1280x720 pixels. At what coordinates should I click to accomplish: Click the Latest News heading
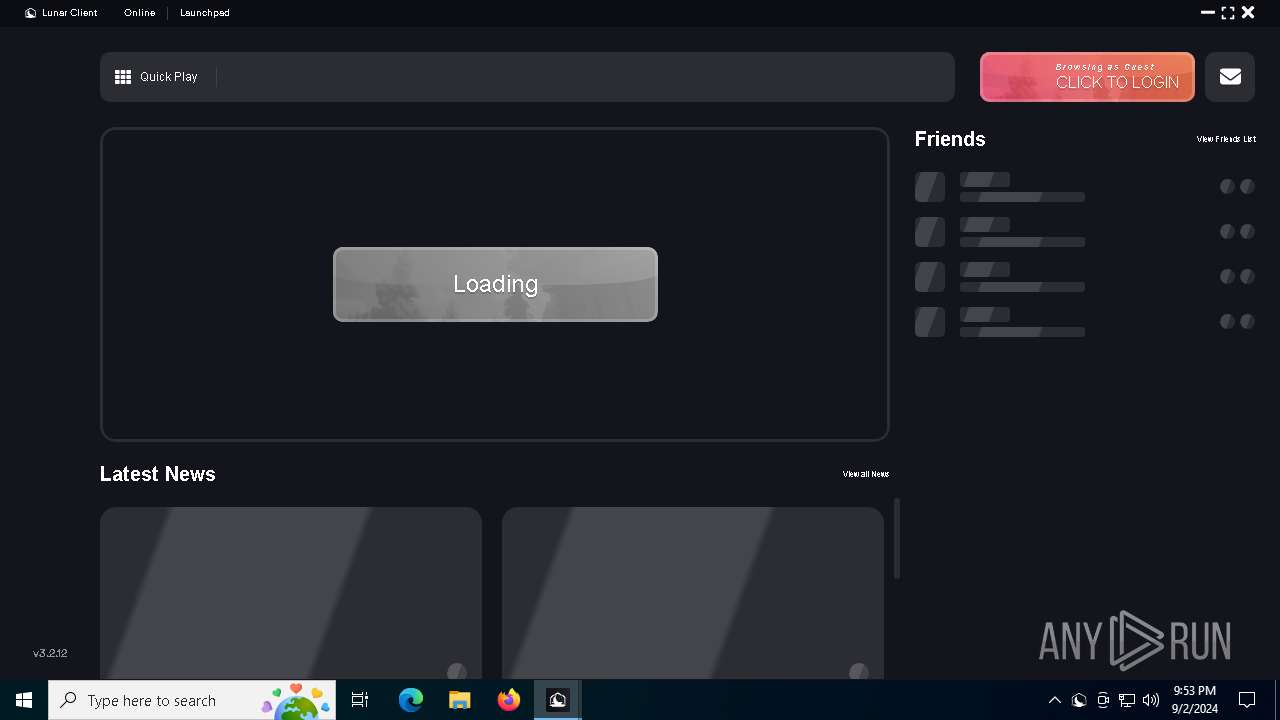(x=158, y=474)
